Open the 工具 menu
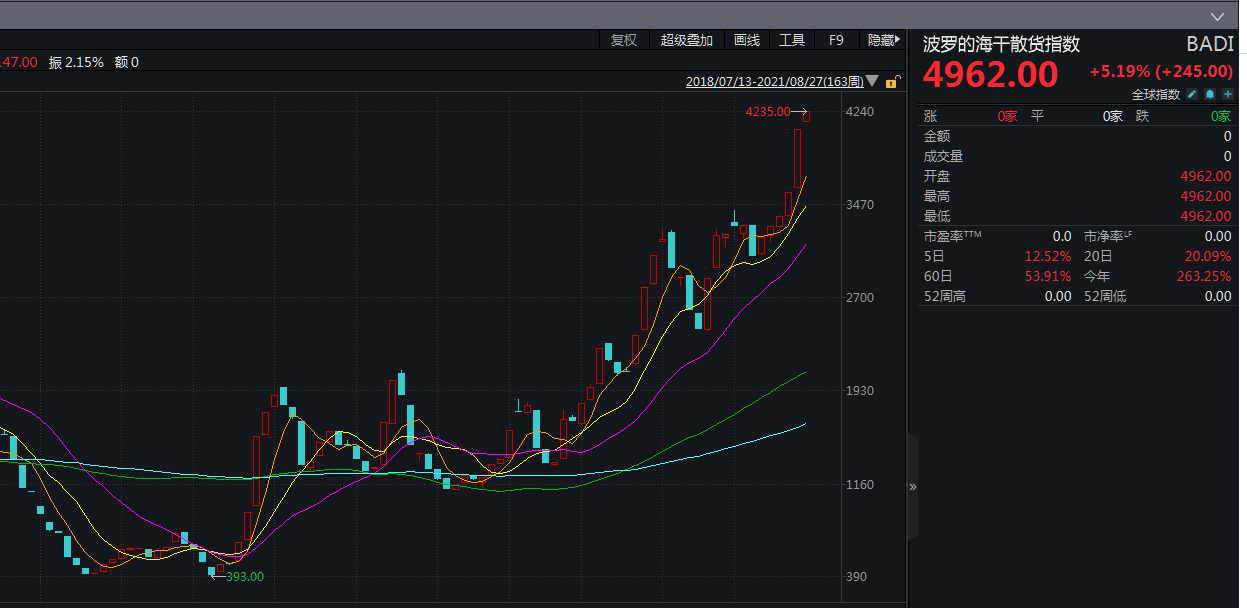Screen dimensions: 1247x608 click(792, 40)
